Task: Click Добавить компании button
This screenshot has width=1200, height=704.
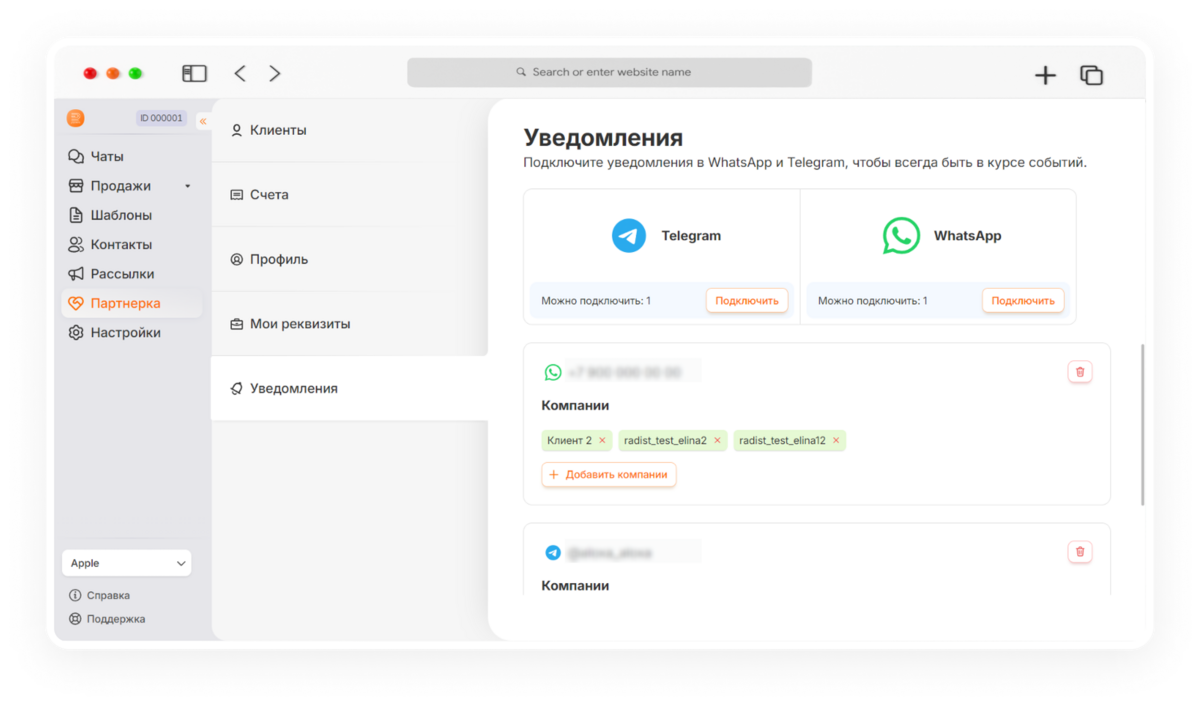Action: [x=609, y=475]
